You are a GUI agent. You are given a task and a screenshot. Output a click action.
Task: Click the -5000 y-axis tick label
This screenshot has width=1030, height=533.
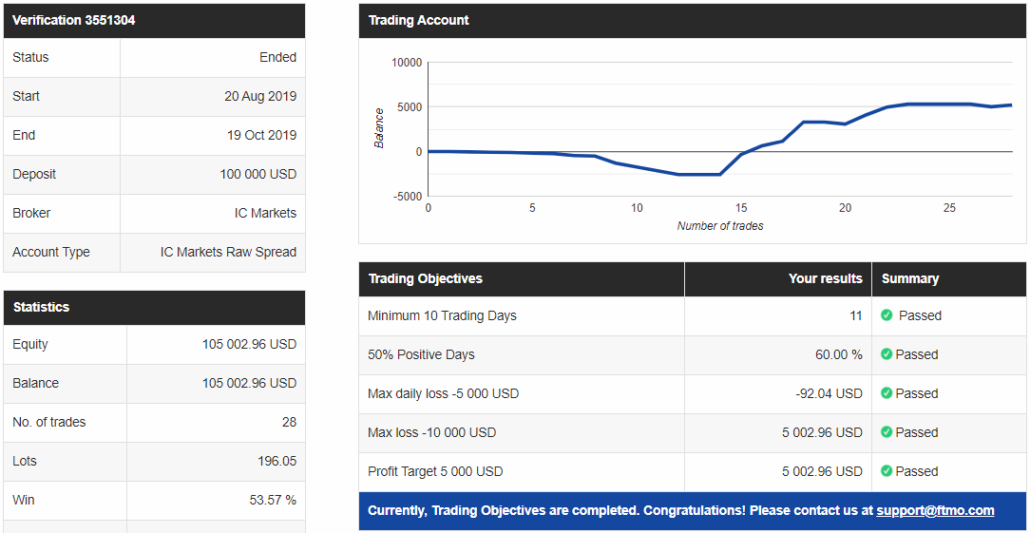click(x=407, y=196)
